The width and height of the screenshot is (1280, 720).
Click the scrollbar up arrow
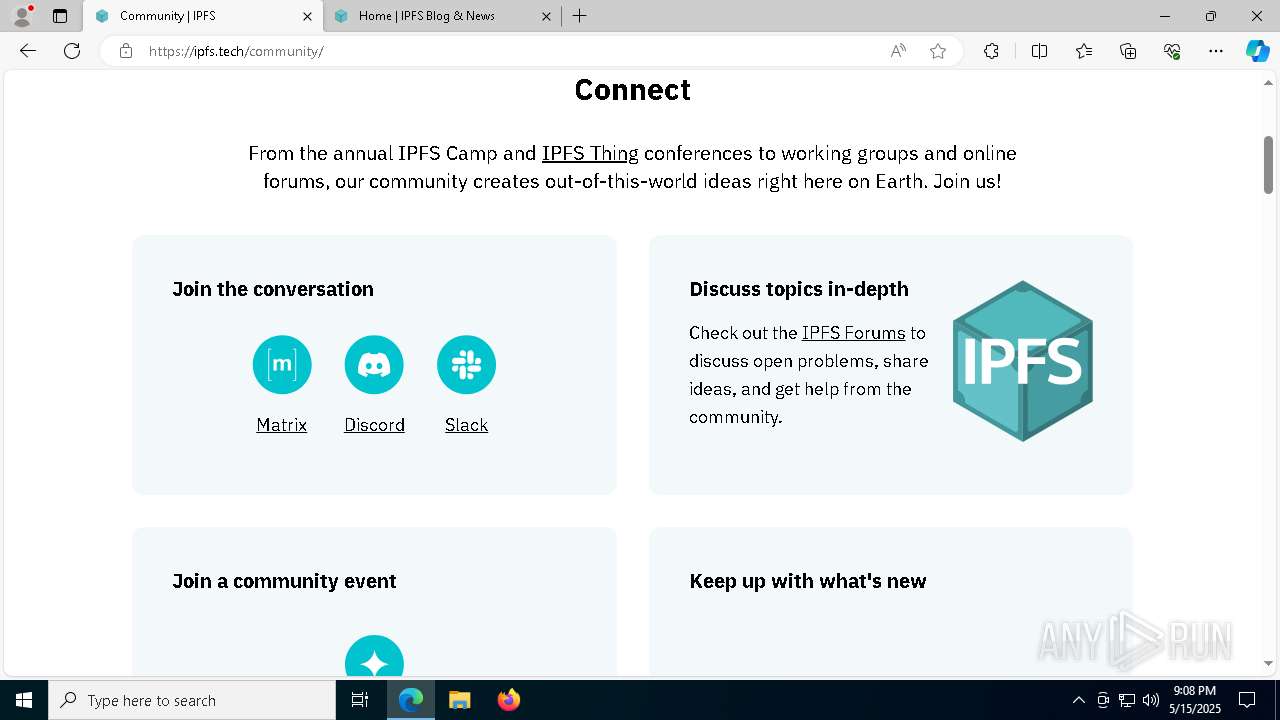coord(1268,83)
